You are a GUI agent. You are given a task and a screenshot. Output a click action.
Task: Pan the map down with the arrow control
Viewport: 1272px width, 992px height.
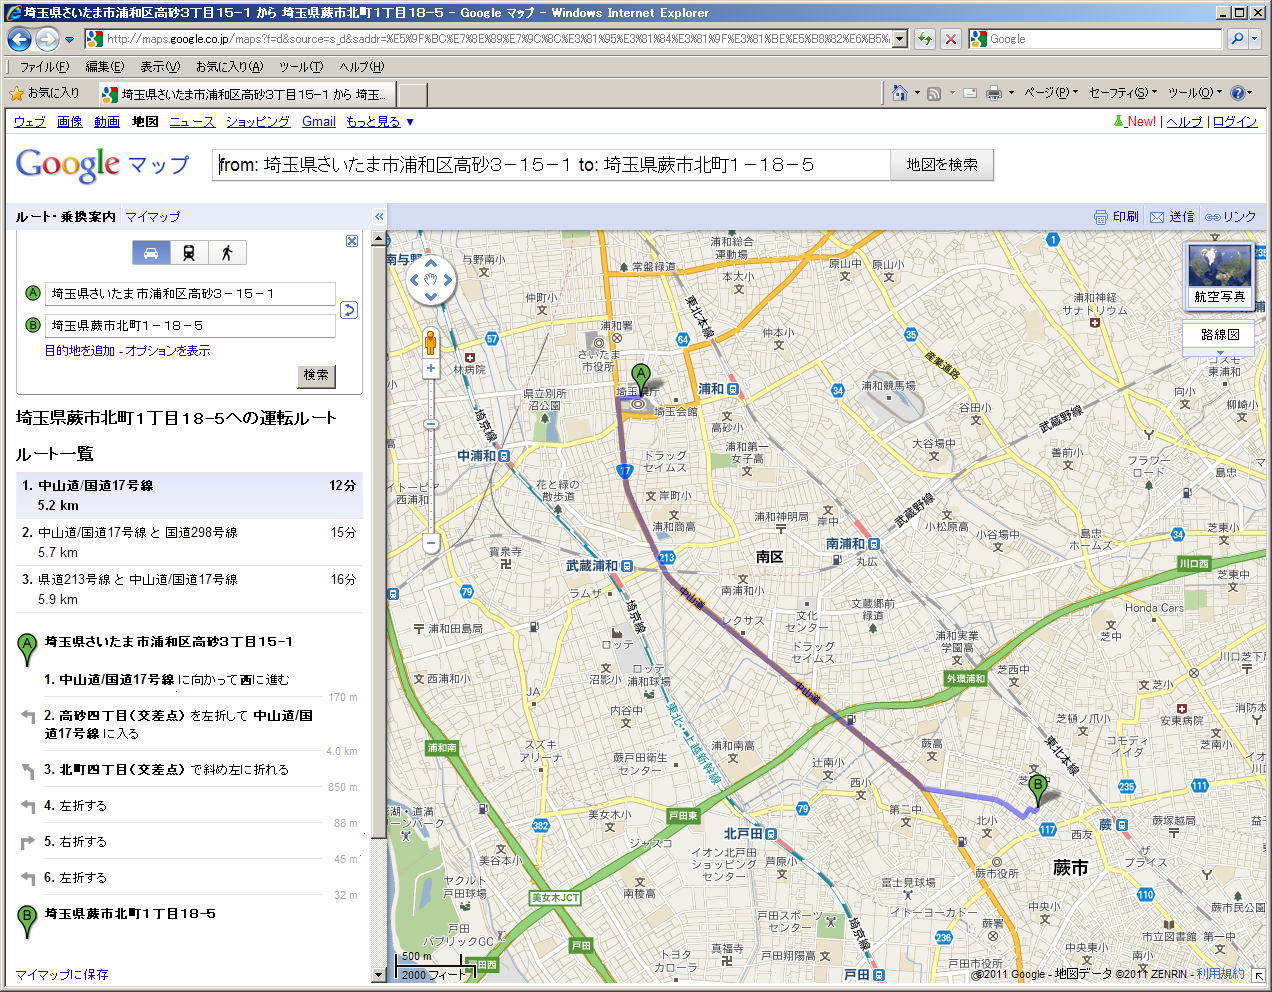(431, 296)
